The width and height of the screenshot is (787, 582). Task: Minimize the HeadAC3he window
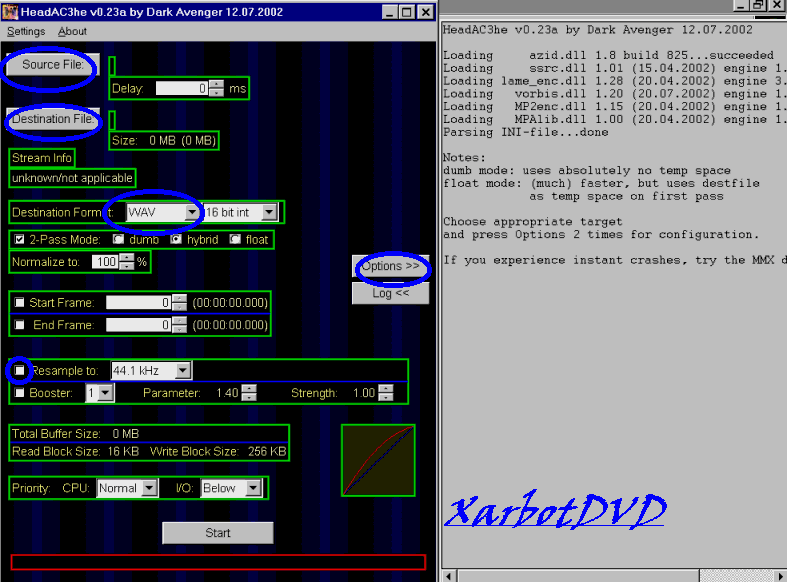click(x=389, y=12)
